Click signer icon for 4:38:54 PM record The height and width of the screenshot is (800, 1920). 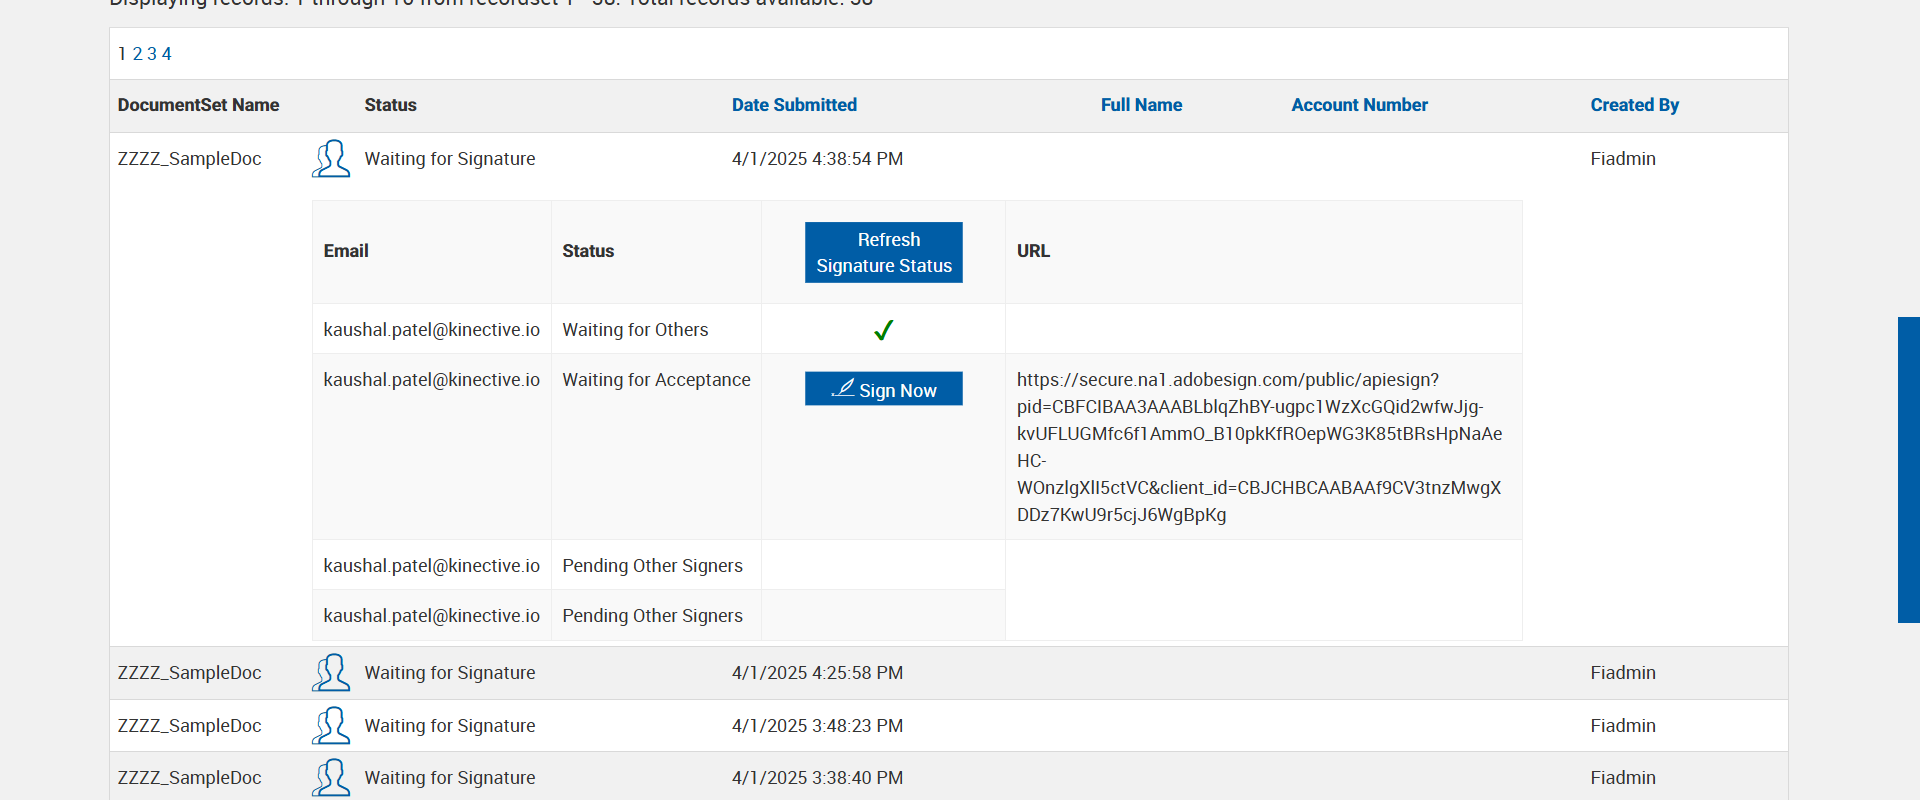[331, 159]
